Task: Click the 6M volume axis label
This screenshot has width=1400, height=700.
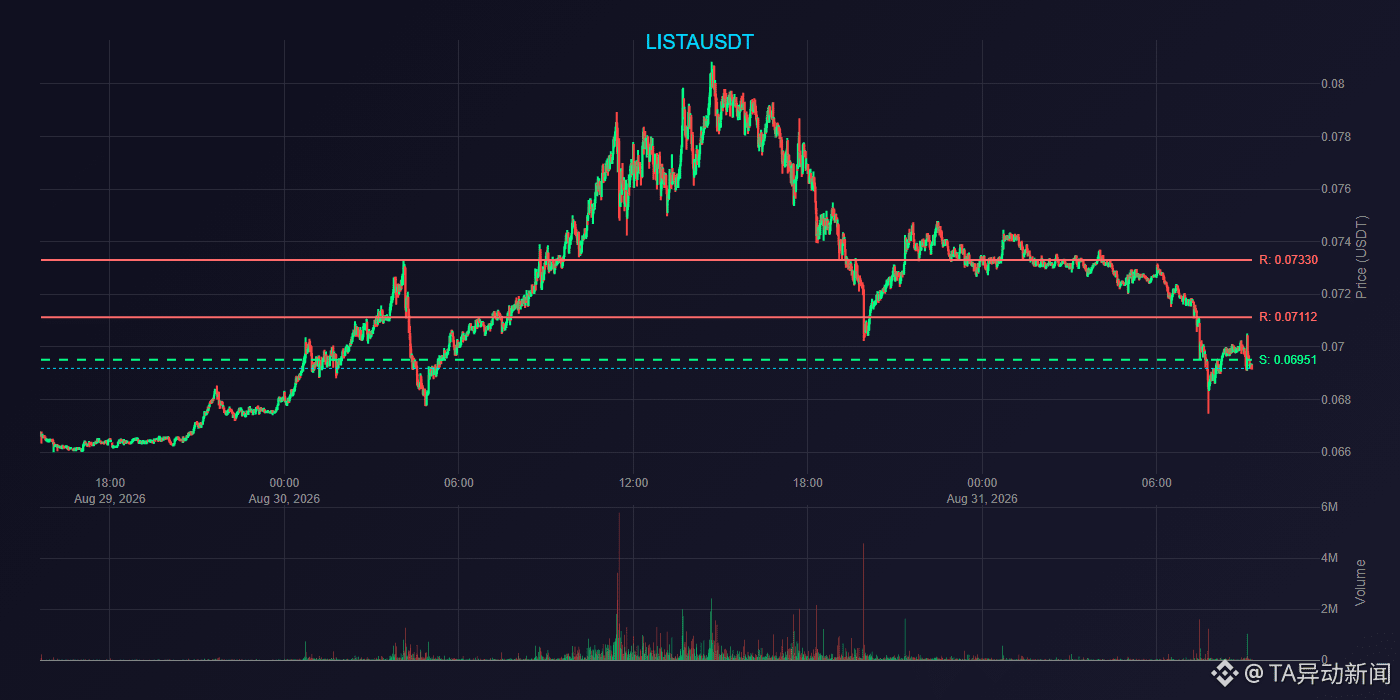Action: click(x=1330, y=508)
